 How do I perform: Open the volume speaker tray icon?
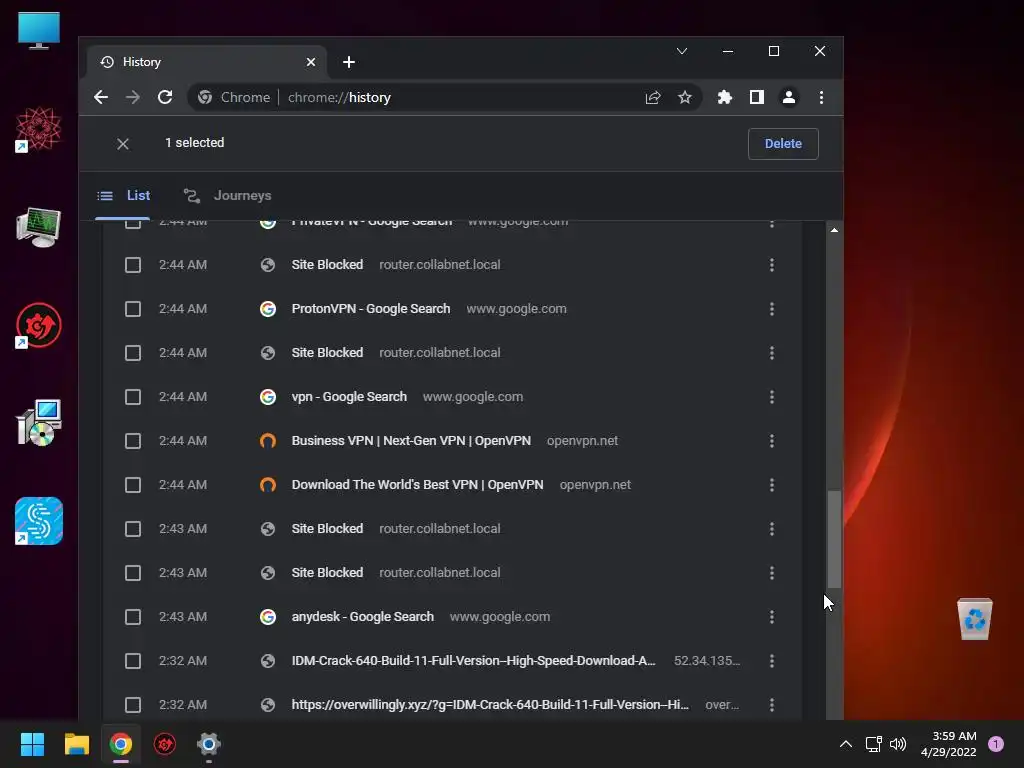click(x=898, y=744)
